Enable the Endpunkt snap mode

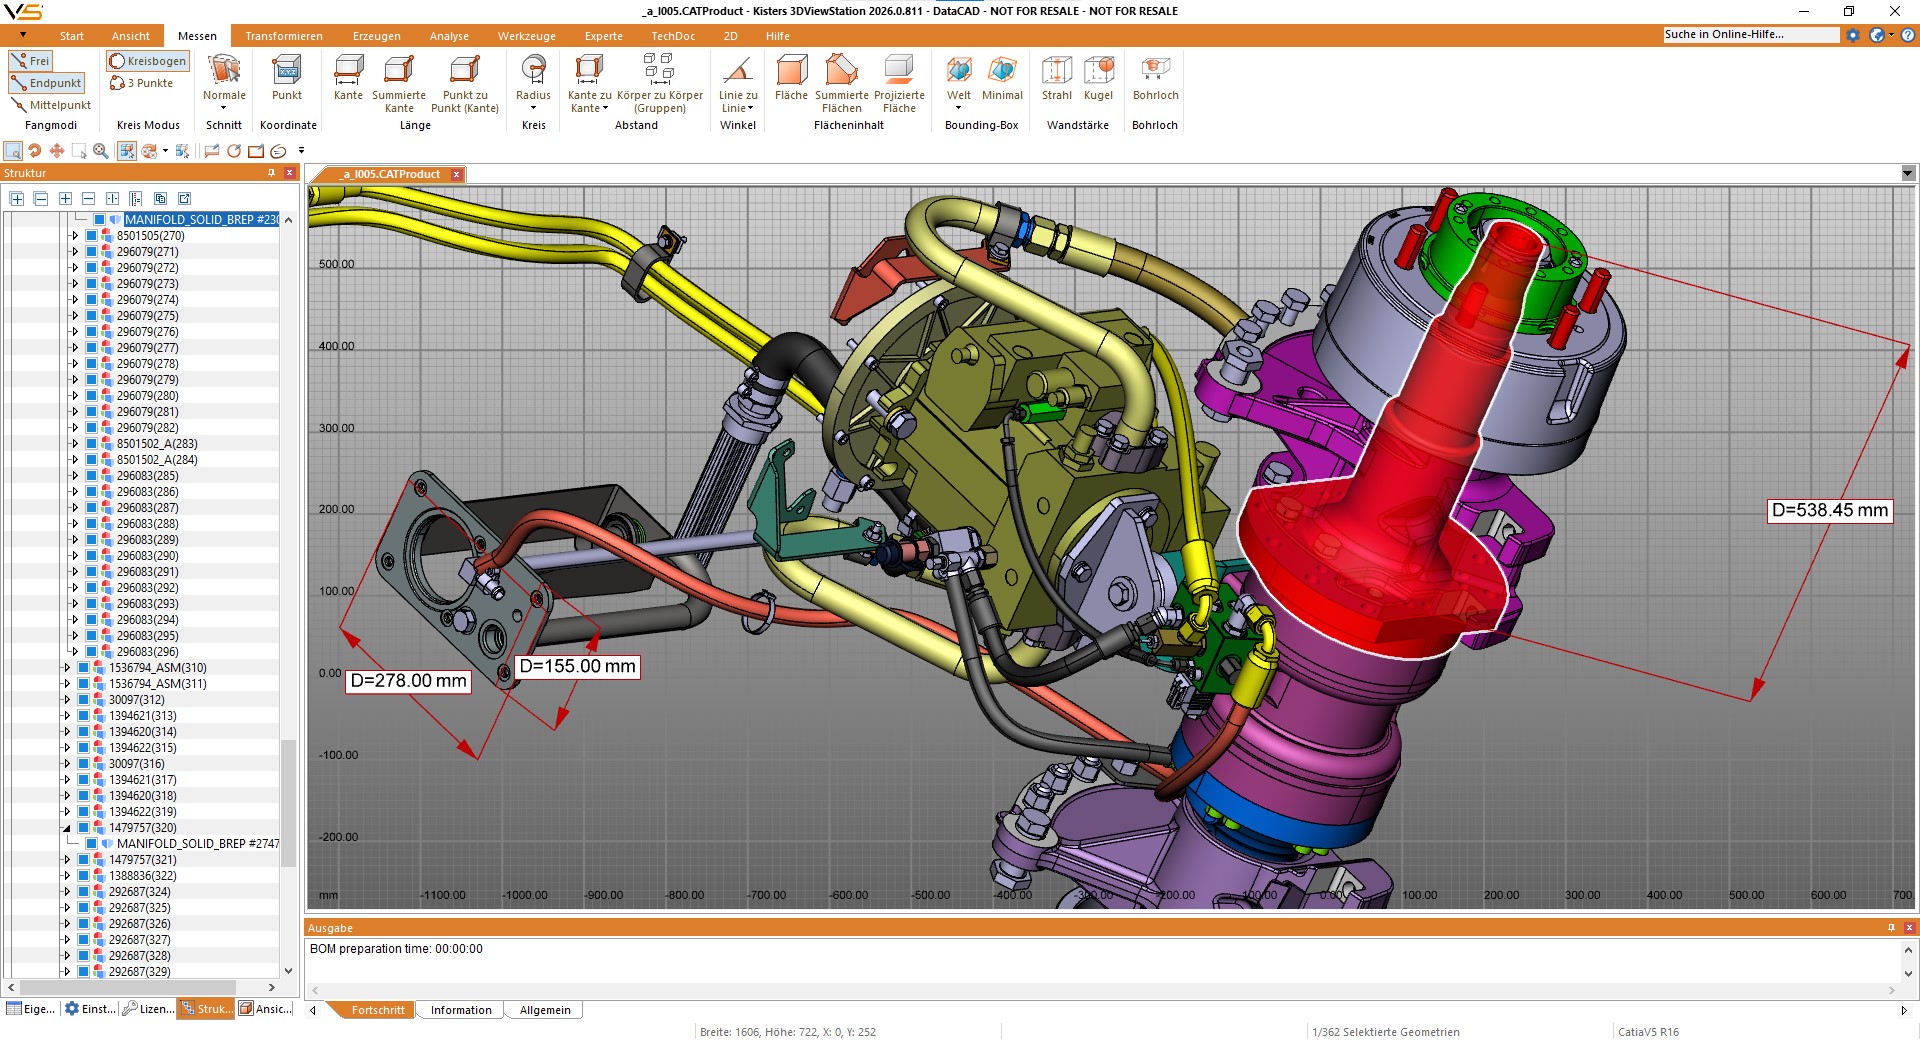pos(46,82)
